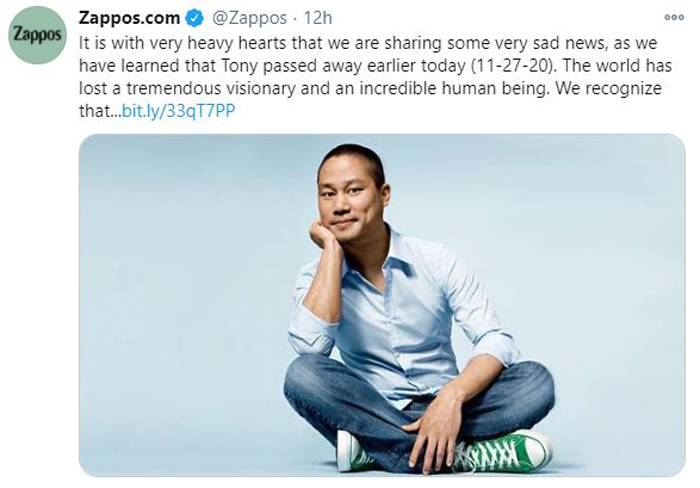700x488 pixels.
Task: Select the word "Tony" in the tweet
Action: (x=240, y=66)
